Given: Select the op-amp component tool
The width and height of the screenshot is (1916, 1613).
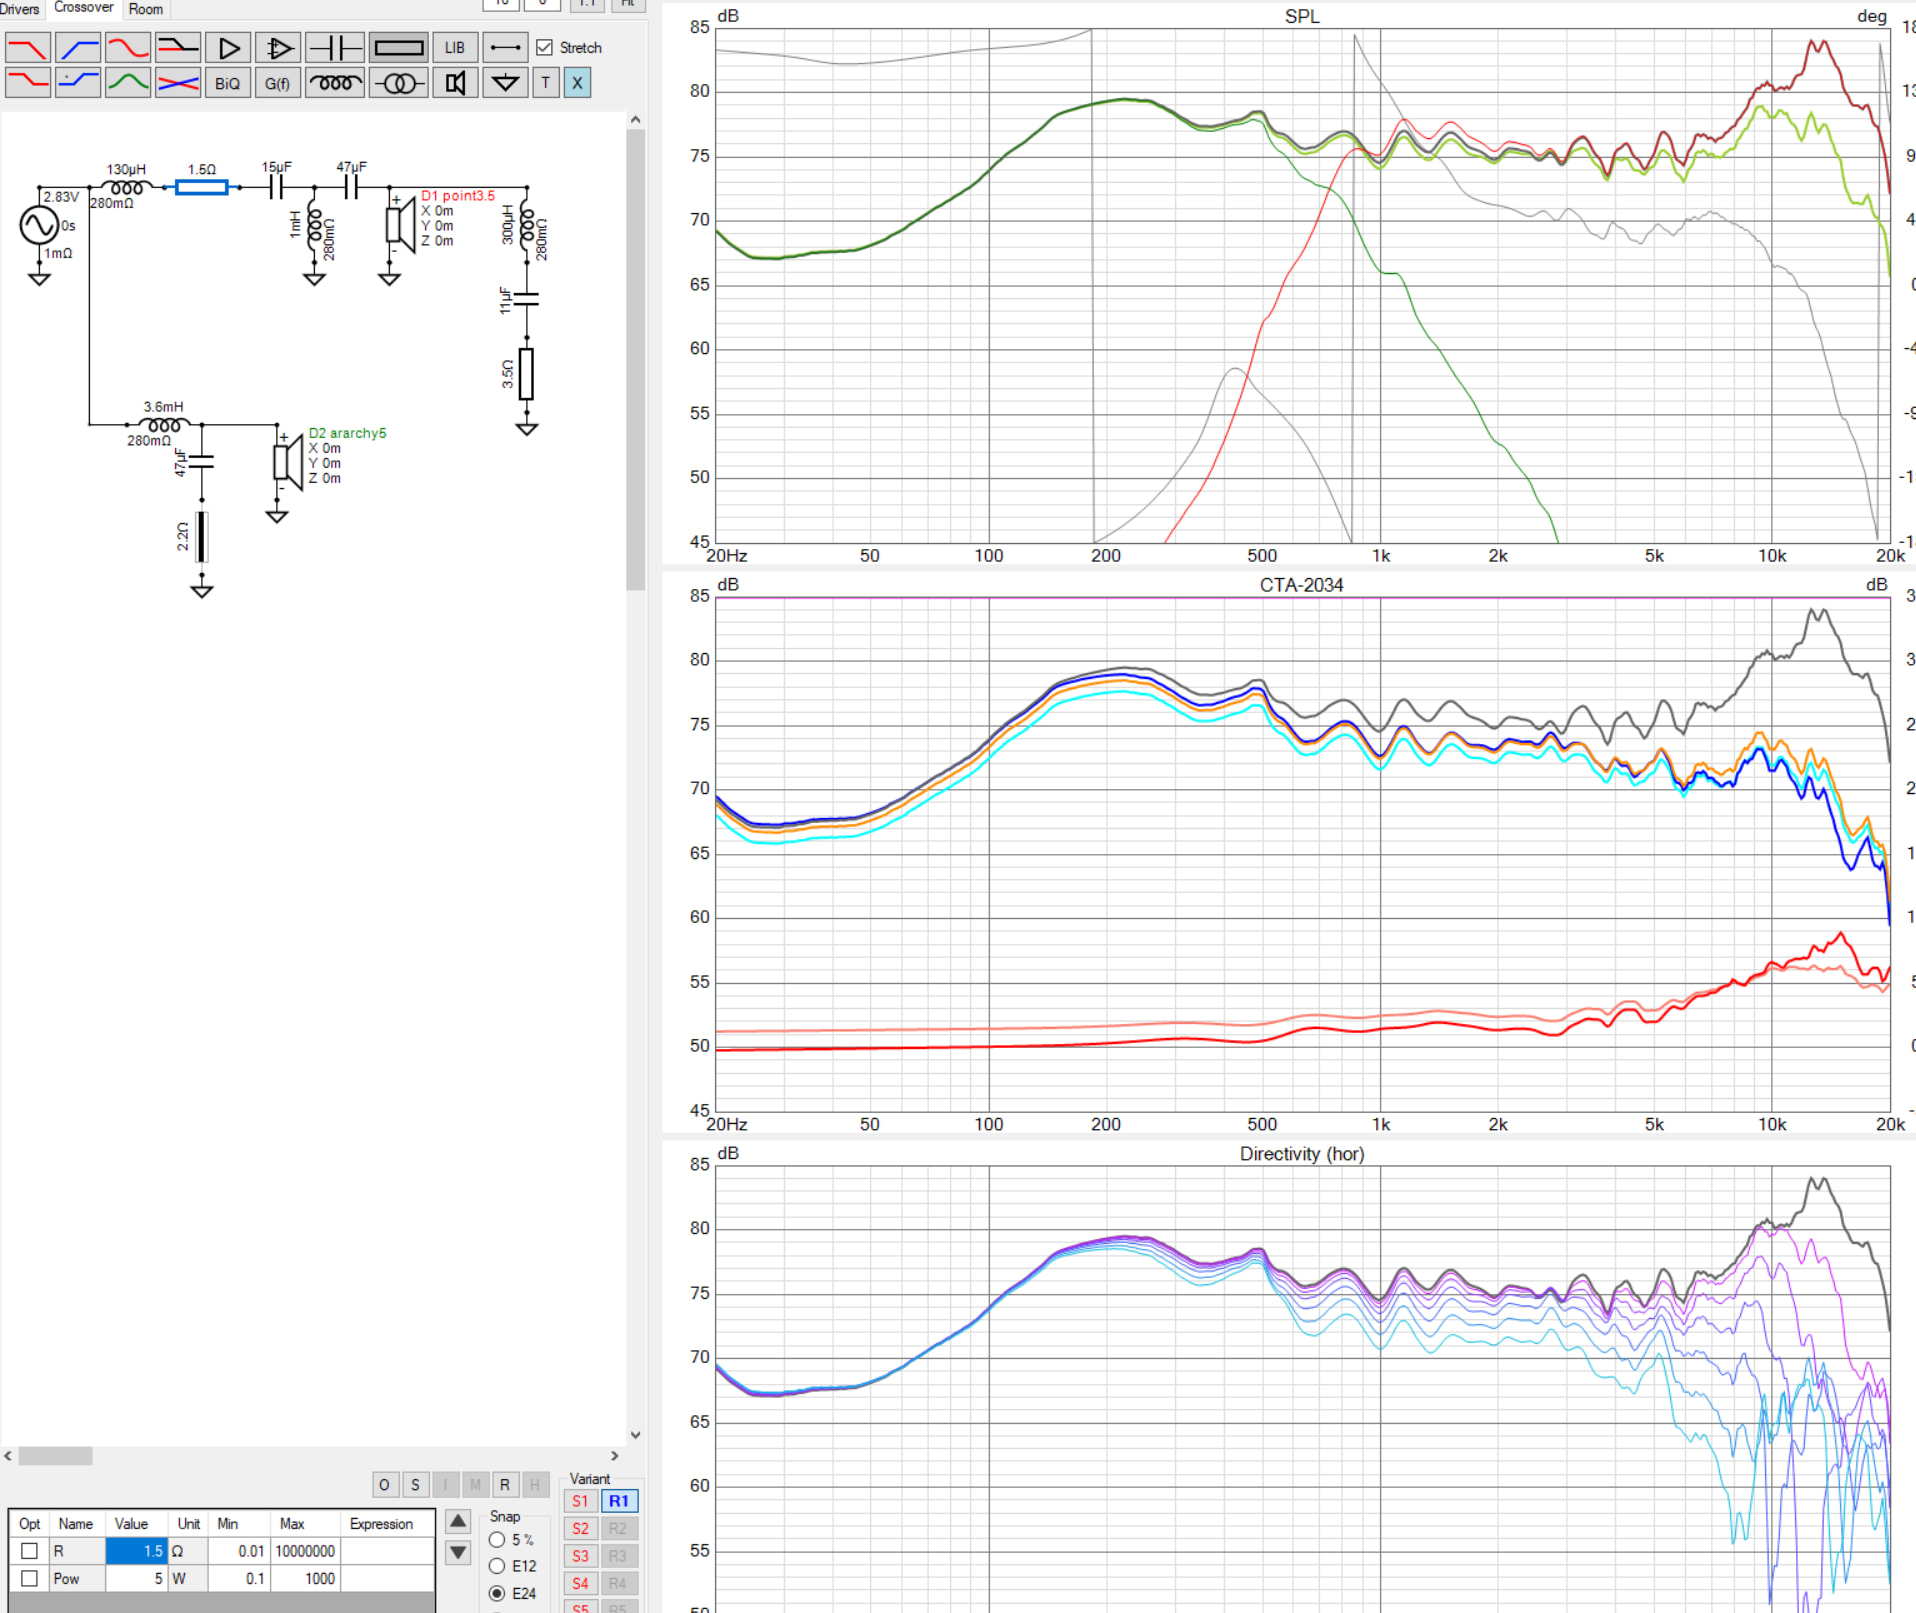Looking at the screenshot, I should point(278,48).
